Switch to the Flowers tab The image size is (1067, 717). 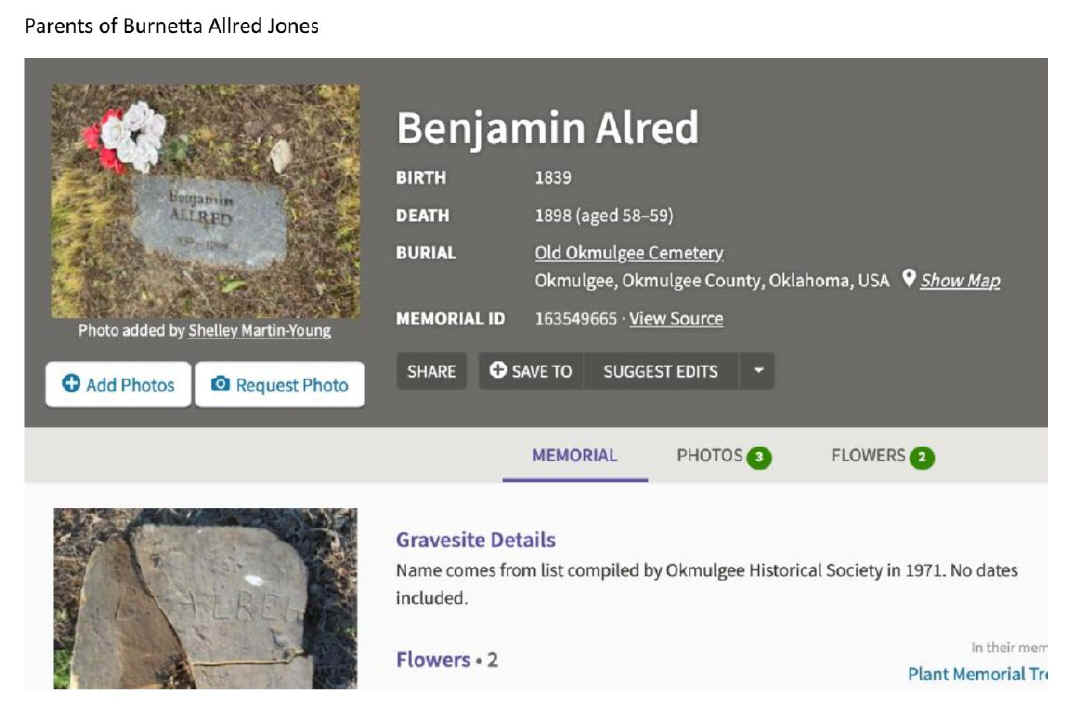[x=867, y=456]
